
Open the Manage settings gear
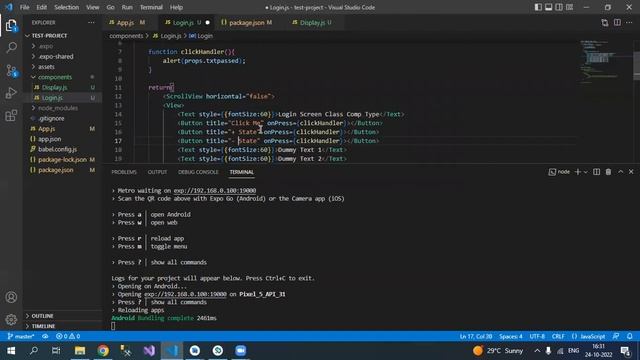(11, 319)
